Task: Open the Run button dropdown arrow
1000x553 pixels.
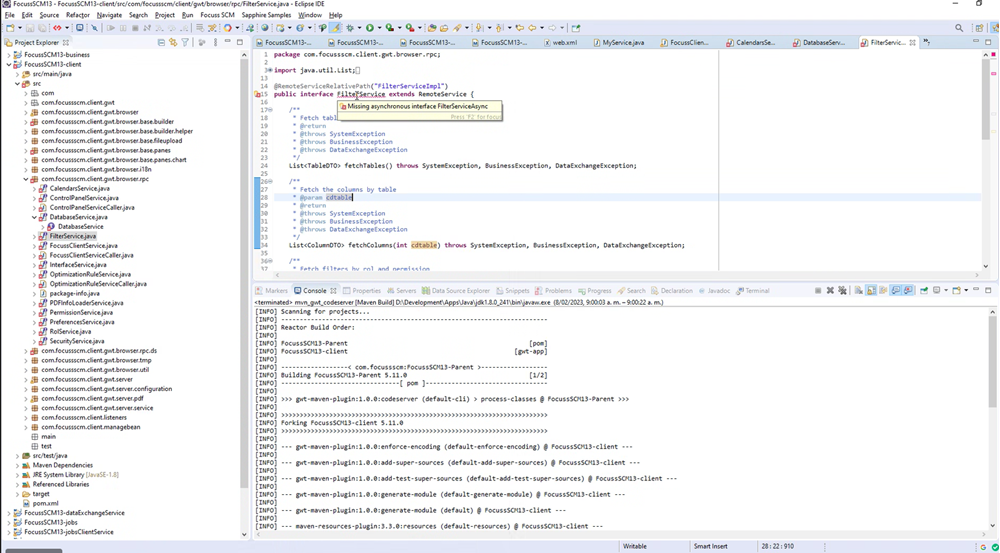Action: tap(379, 28)
